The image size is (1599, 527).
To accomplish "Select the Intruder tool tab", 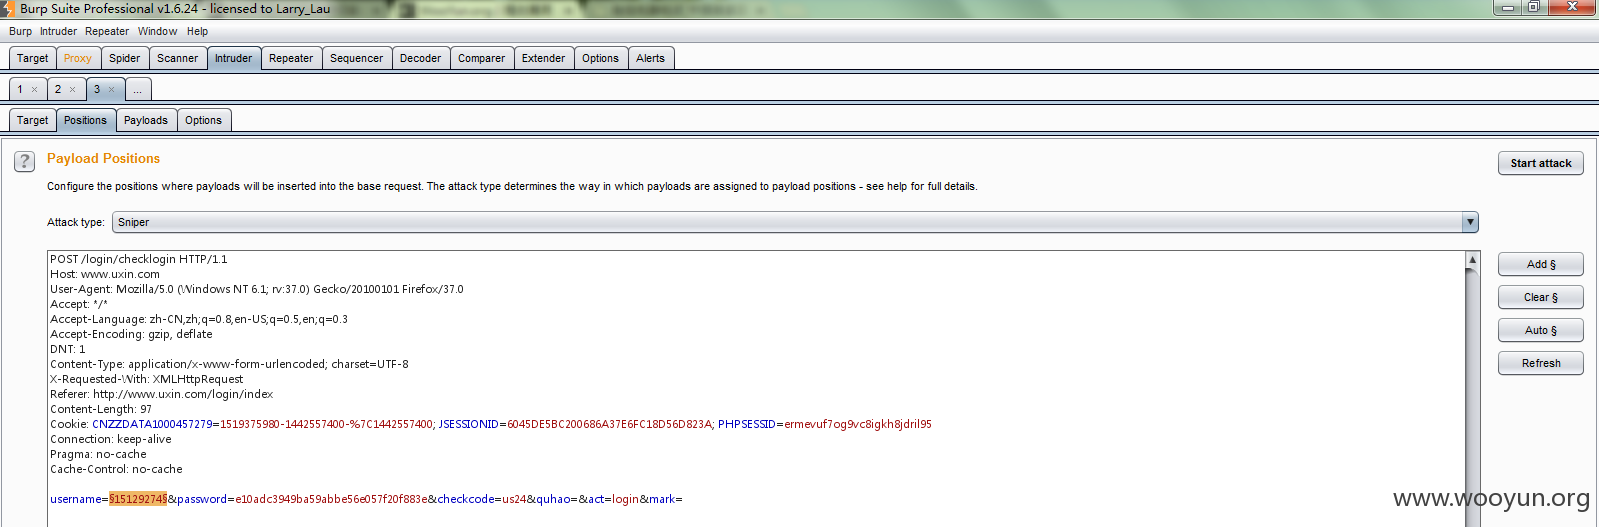I will pyautogui.click(x=234, y=58).
